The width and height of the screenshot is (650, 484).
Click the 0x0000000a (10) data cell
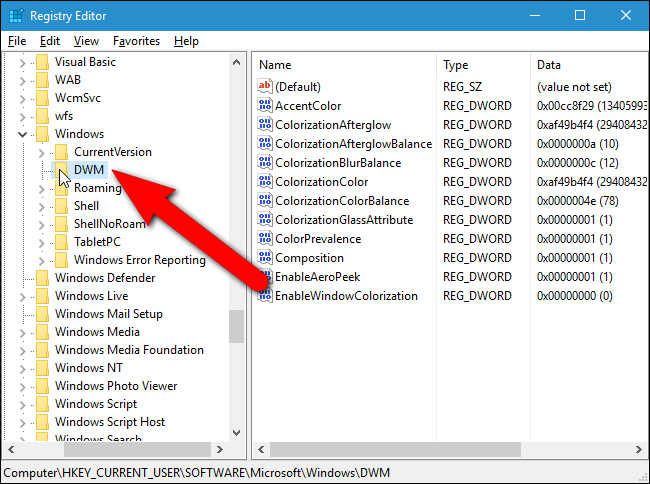coord(577,144)
